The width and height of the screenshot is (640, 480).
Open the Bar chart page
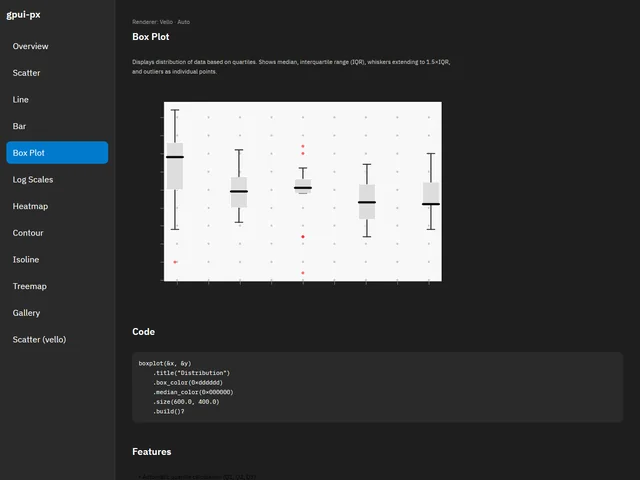[57, 126]
